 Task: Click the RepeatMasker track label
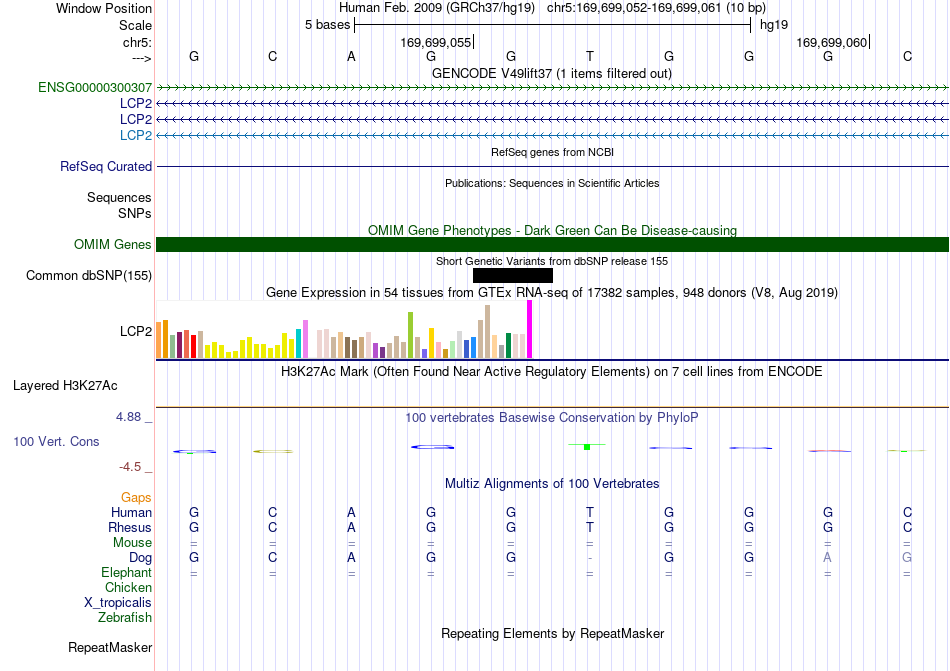click(110, 647)
